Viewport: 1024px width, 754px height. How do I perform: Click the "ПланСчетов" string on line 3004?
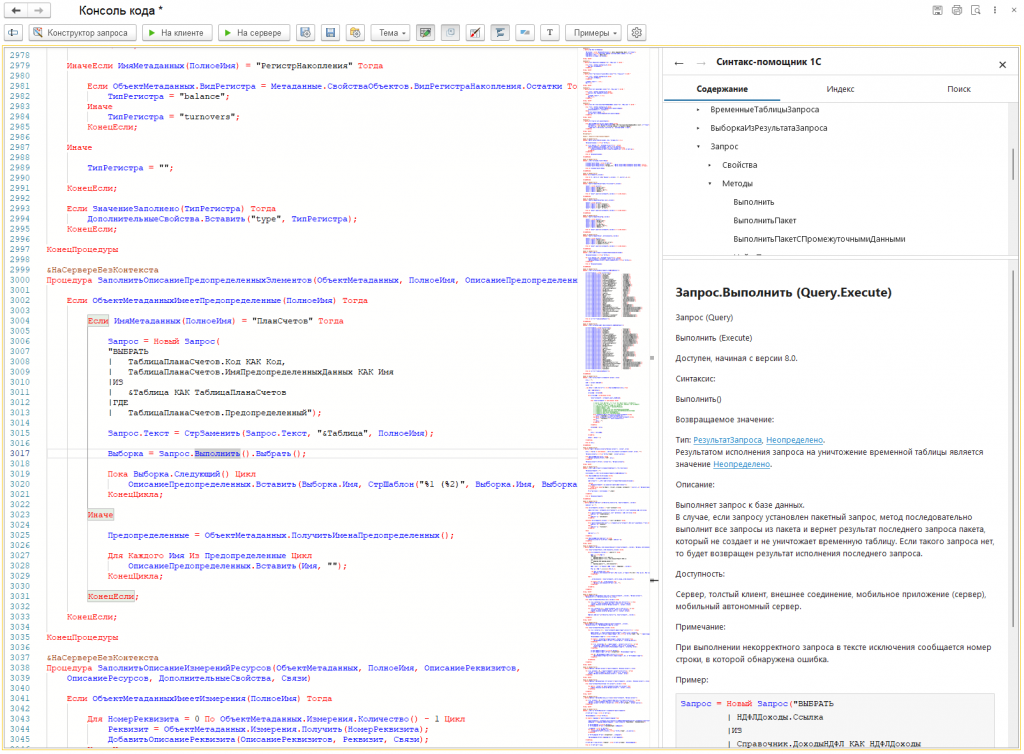pyautogui.click(x=281, y=321)
